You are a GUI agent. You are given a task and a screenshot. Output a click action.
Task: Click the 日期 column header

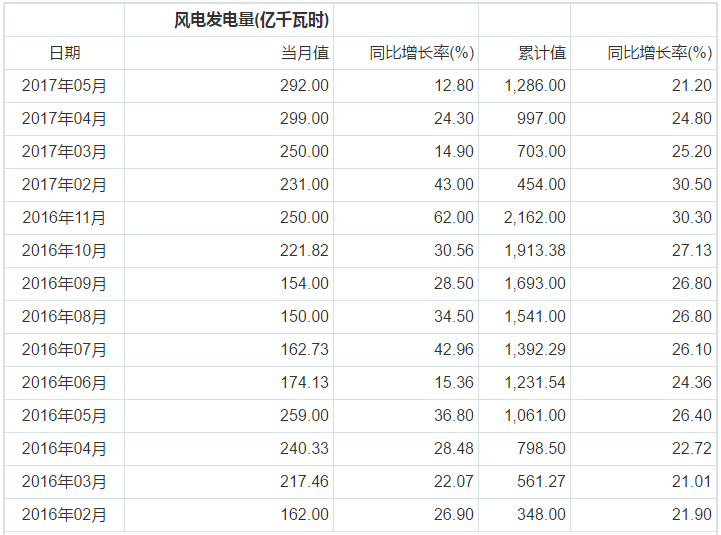coord(64,53)
